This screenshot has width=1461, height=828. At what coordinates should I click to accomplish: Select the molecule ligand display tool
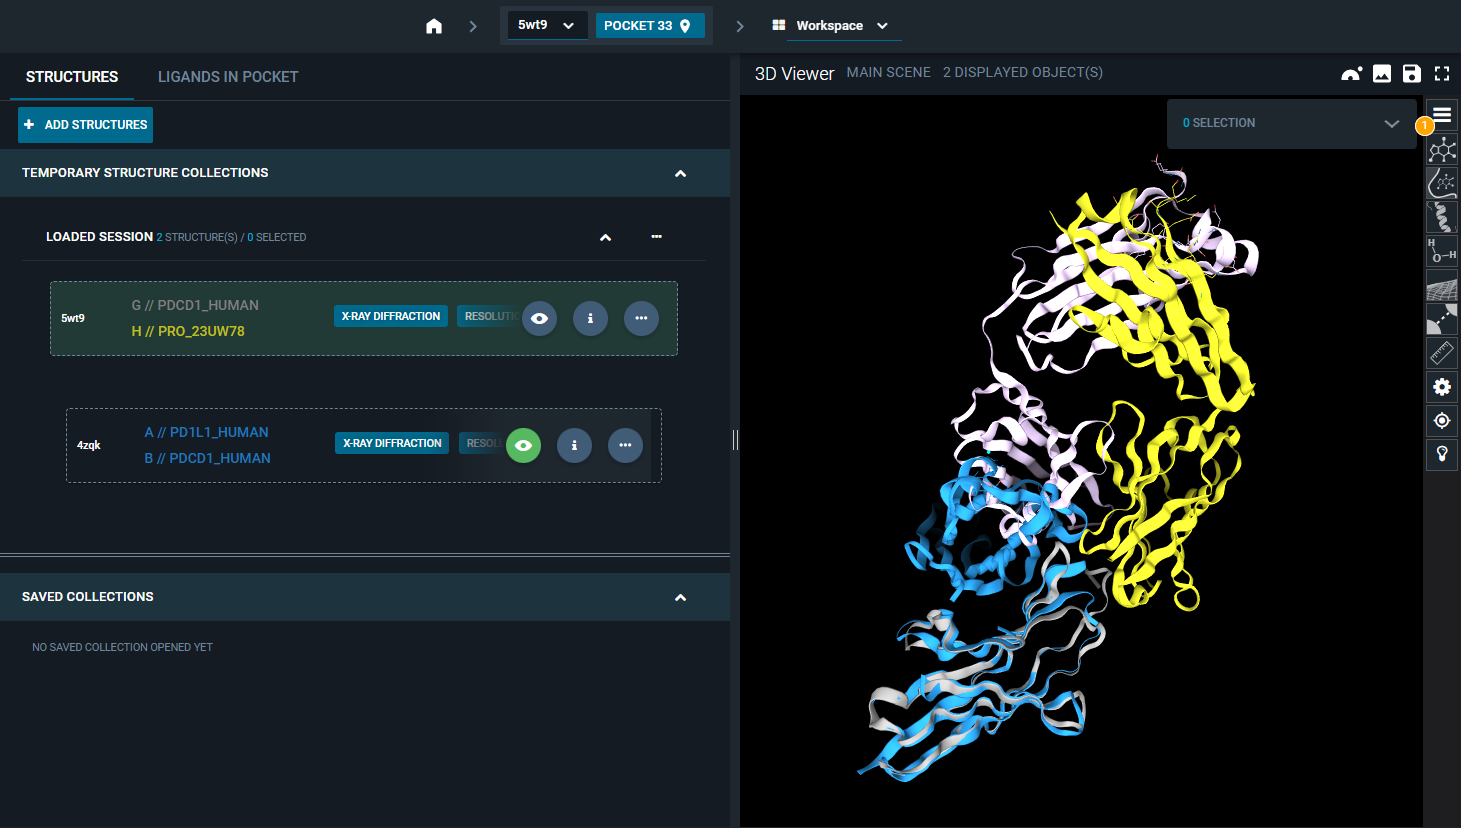click(1442, 150)
